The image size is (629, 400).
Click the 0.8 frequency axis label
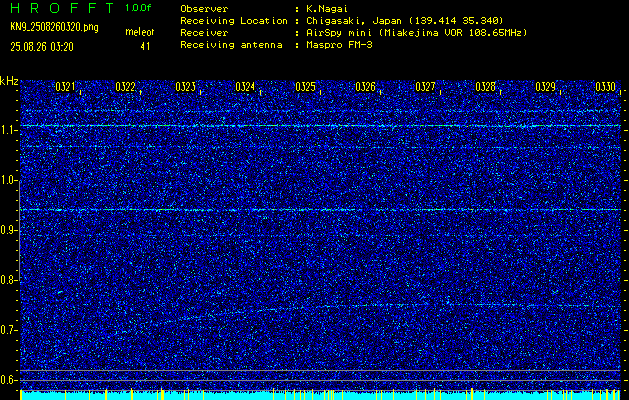pyautogui.click(x=7, y=280)
